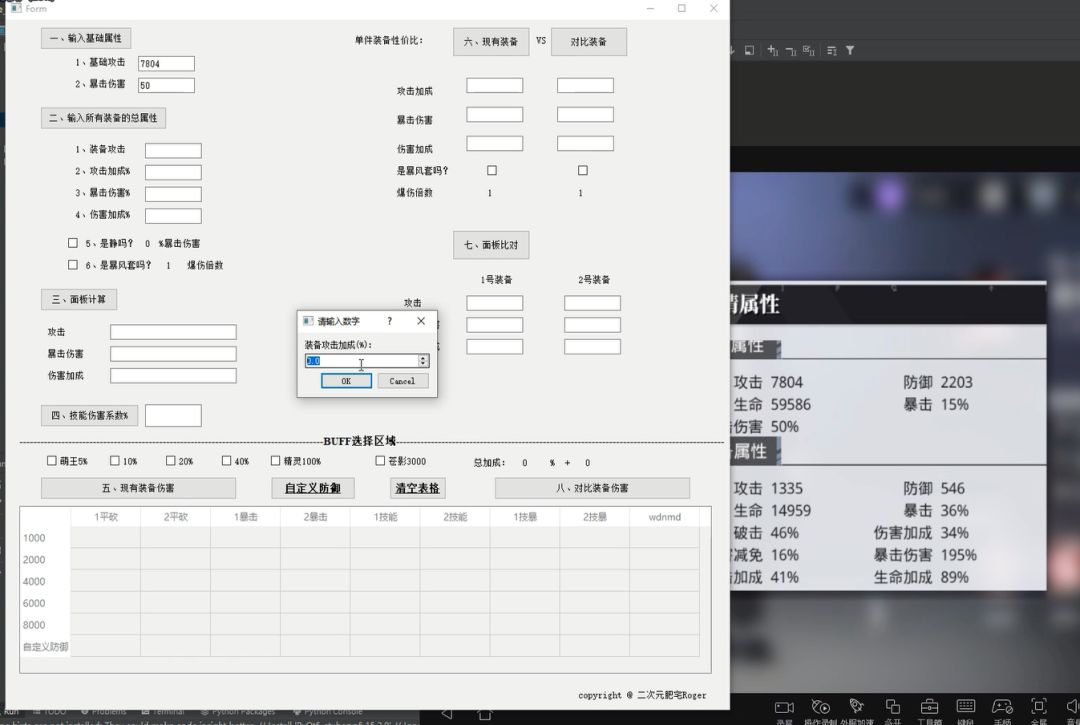Click the 一、输入基础属性 button

point(86,38)
